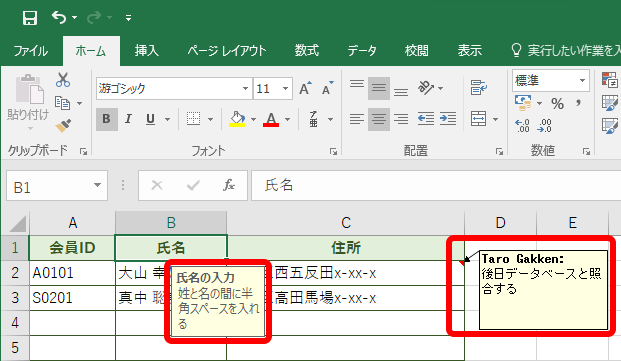Select the Format Painter brush icon
621x361 pixels.
(63, 125)
